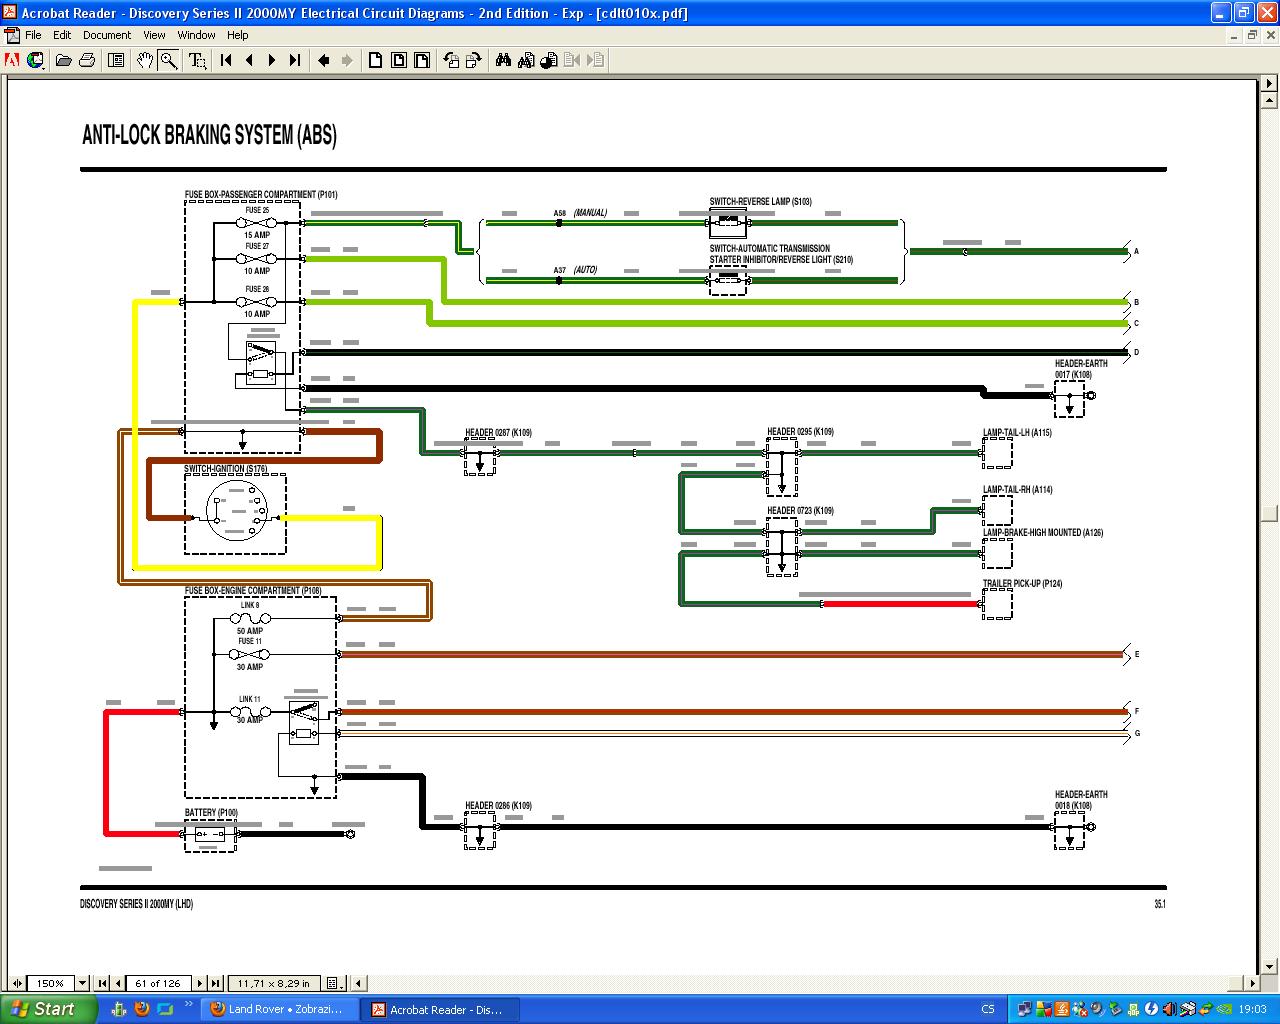Click the vertical scrollbar thumb
Image resolution: width=1280 pixels, height=1024 pixels.
click(x=1269, y=513)
